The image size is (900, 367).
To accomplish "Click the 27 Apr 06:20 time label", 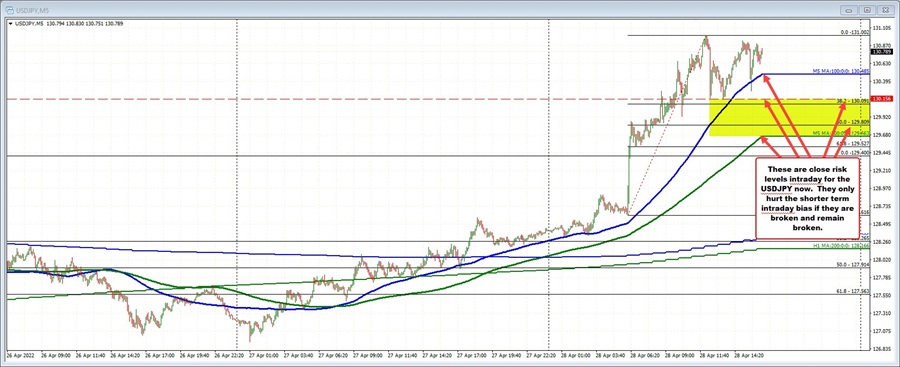I will click(333, 356).
